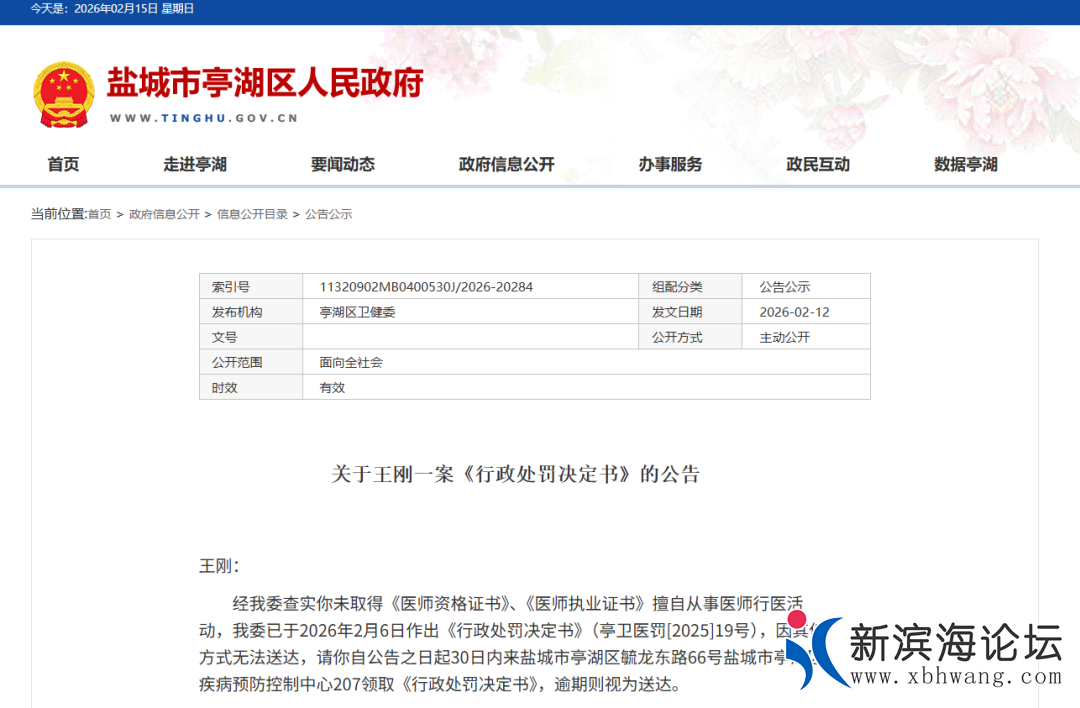Open the 办事服务 menu
The width and height of the screenshot is (1080, 708).
[670, 164]
